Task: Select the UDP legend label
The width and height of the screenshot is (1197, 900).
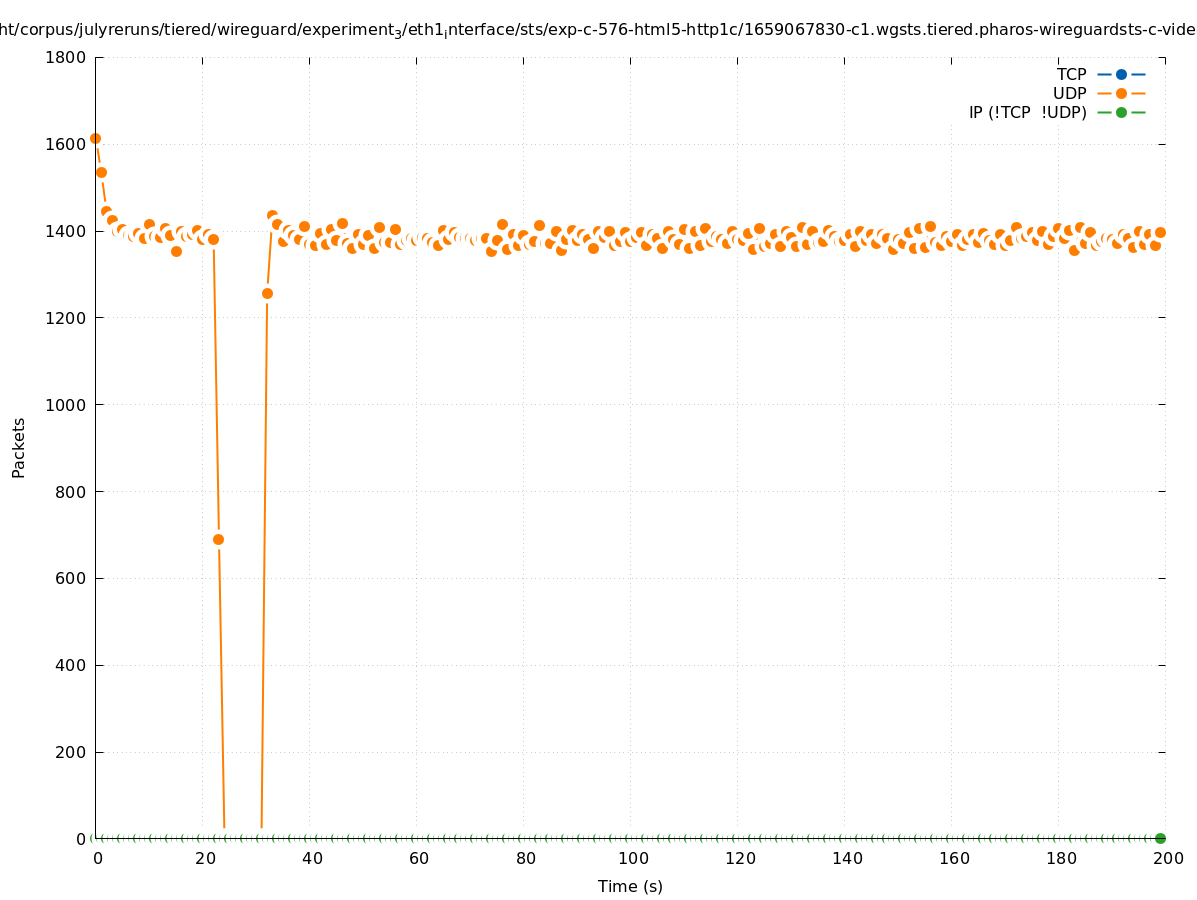Action: (1069, 93)
